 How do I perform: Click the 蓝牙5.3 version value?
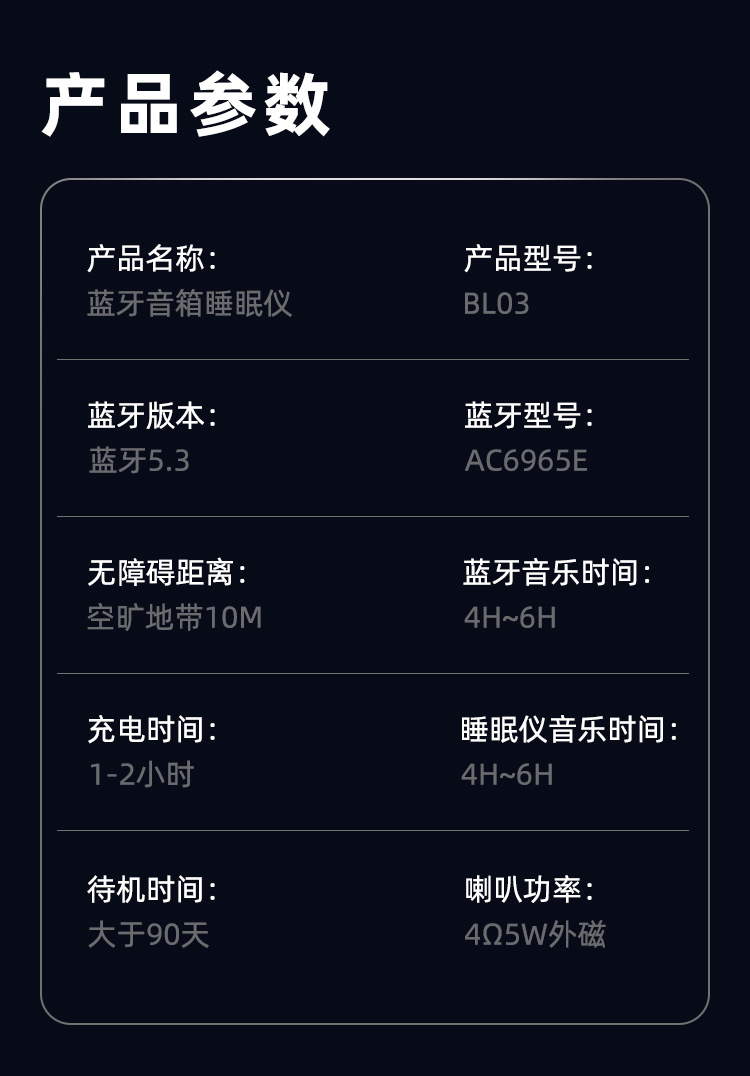click(x=139, y=460)
